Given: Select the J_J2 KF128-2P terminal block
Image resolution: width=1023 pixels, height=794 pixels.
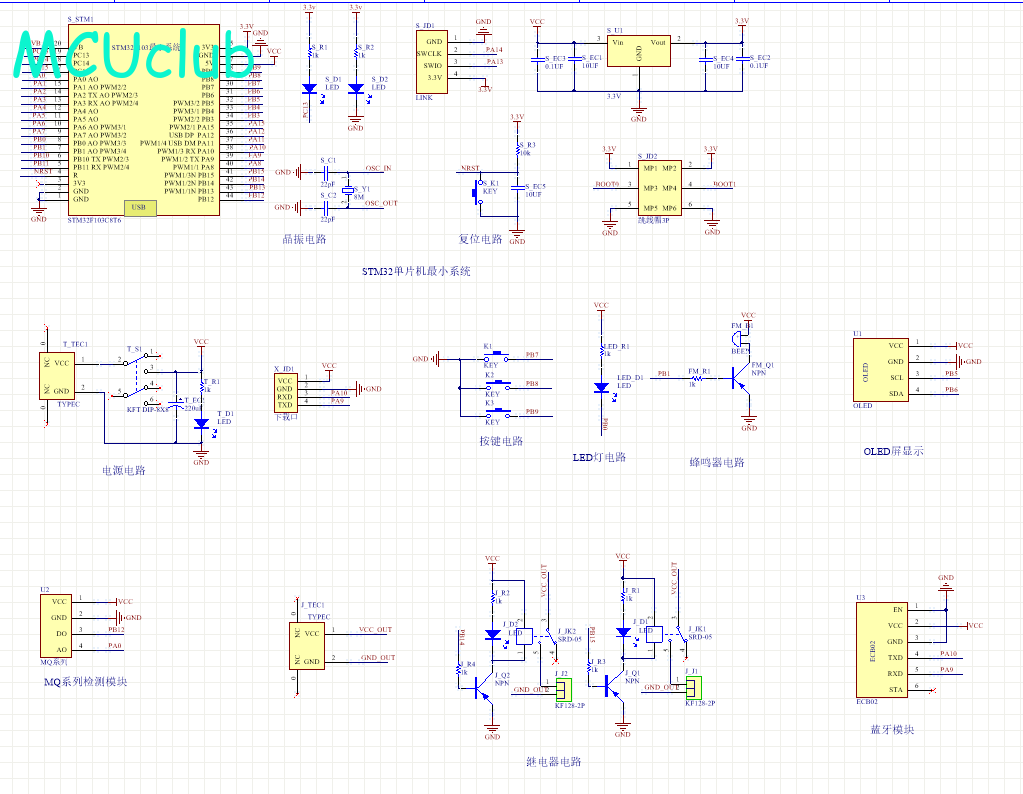Looking at the screenshot, I should (x=564, y=690).
